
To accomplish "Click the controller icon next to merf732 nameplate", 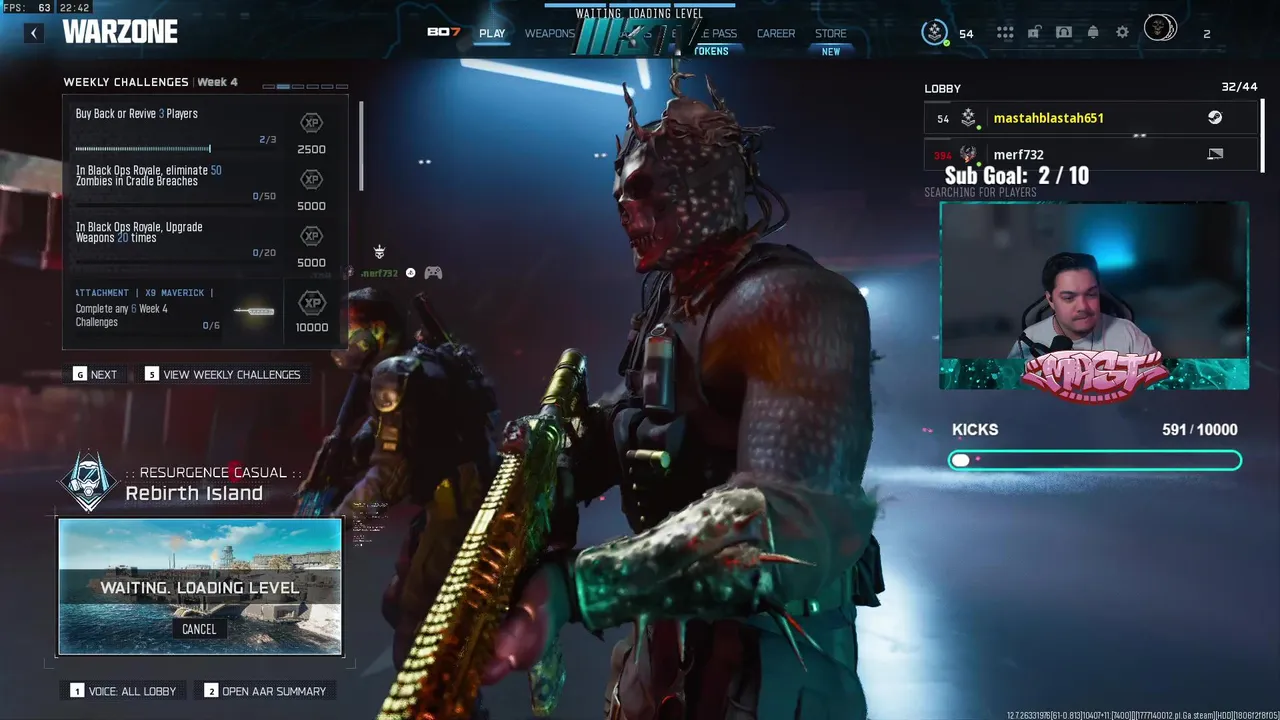I will click(433, 272).
